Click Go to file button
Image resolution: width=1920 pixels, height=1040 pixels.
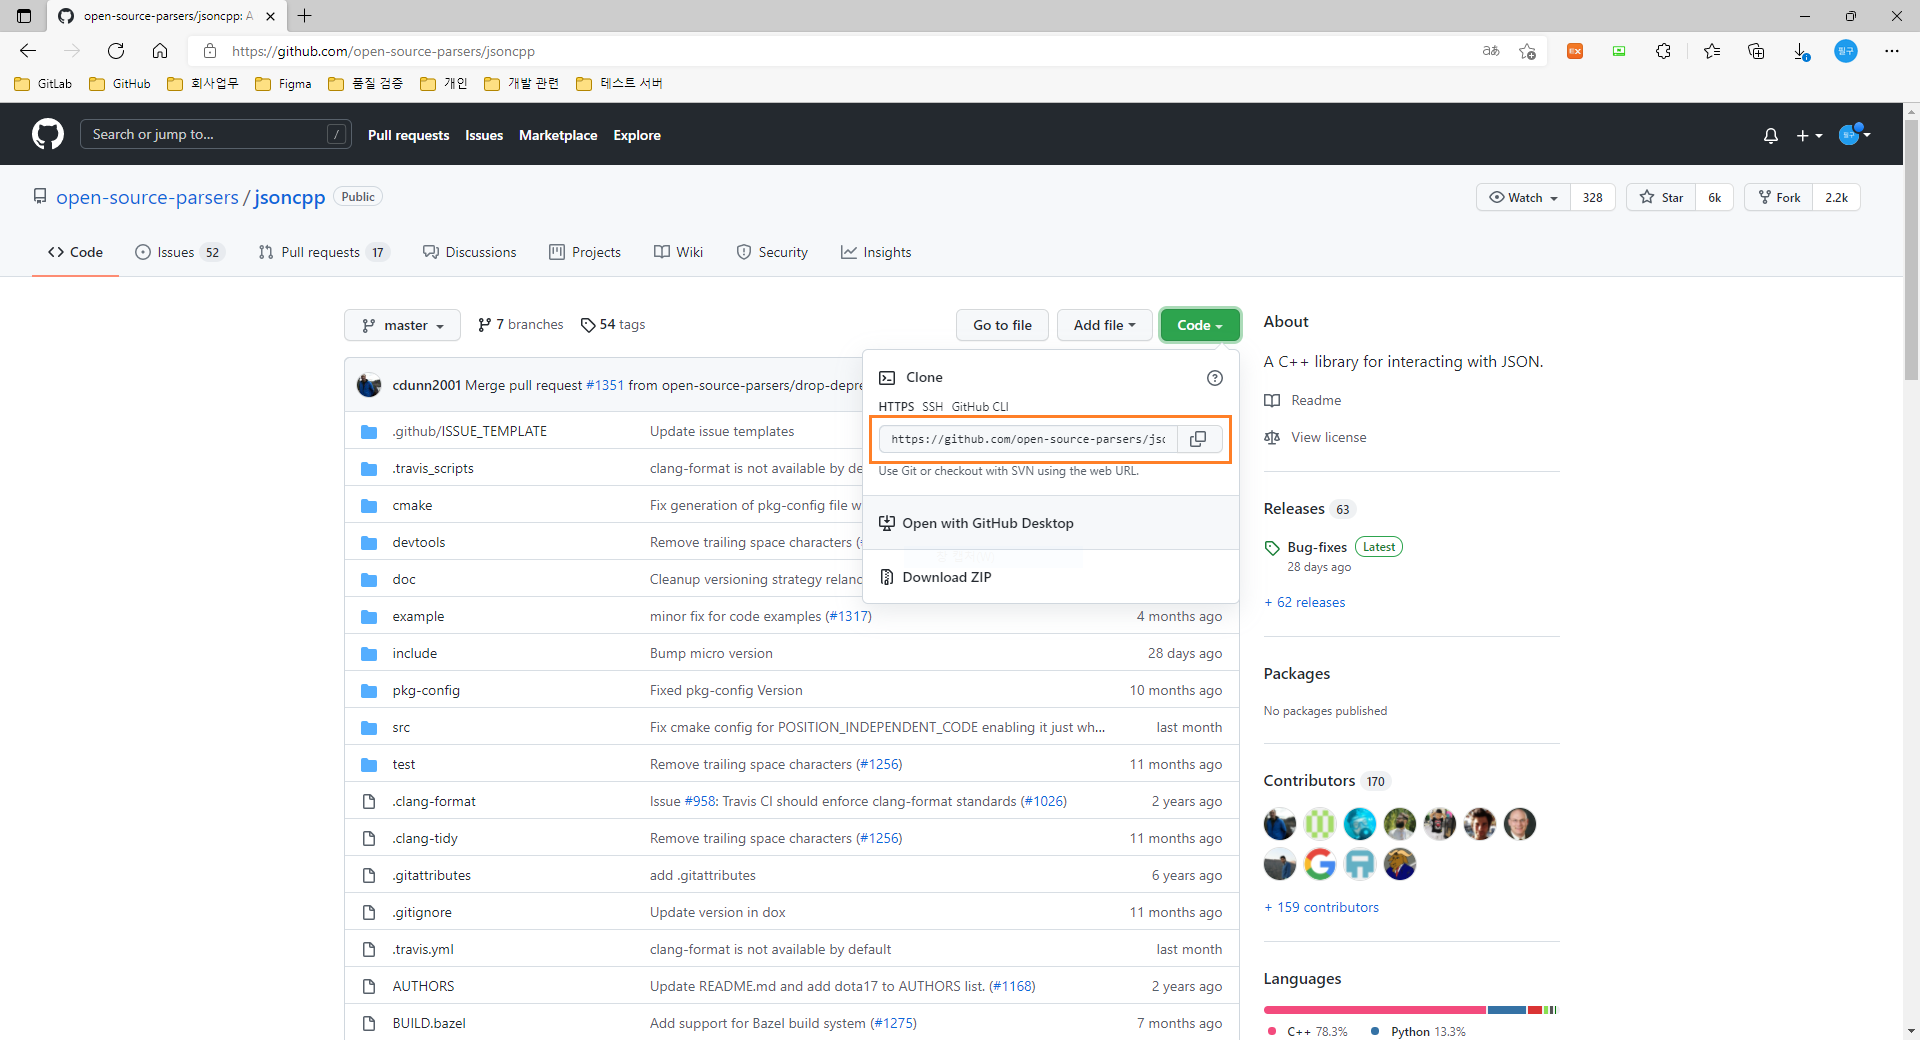pyautogui.click(x=1002, y=325)
